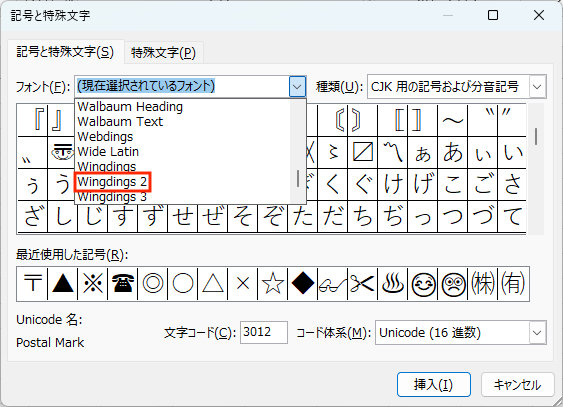The height and width of the screenshot is (407, 563).
Task: Select the hiragana け character
Action: click(x=392, y=184)
